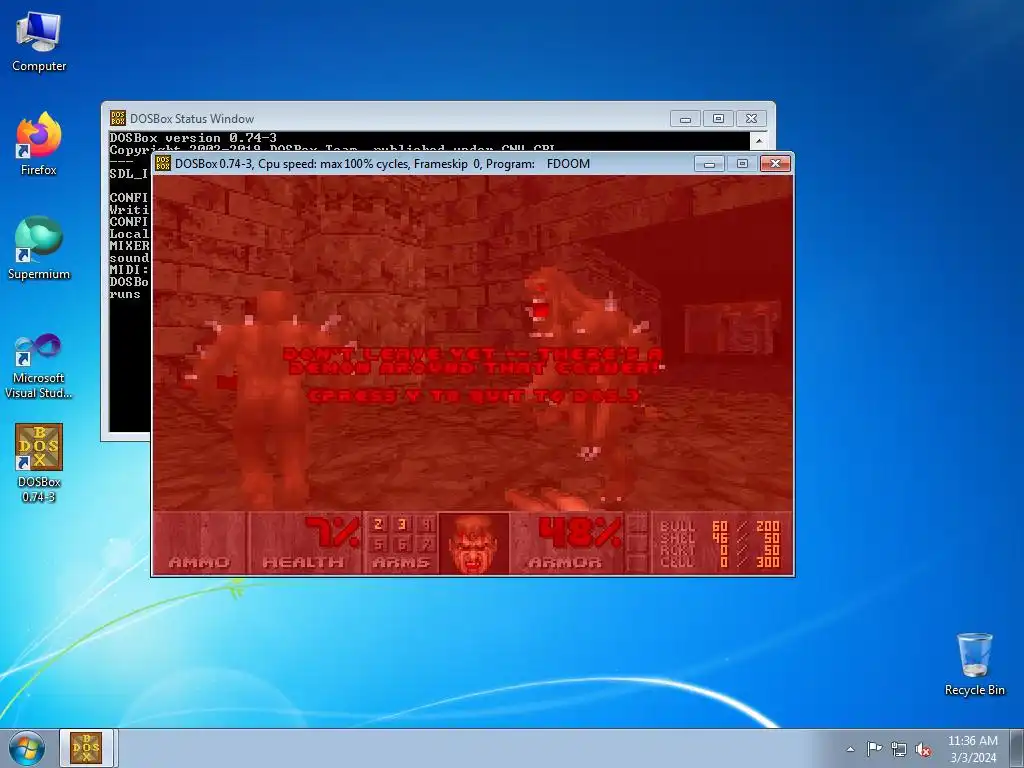Click DOSBox game window title bar icon
Screen dimensions: 1024x768
tap(163, 163)
